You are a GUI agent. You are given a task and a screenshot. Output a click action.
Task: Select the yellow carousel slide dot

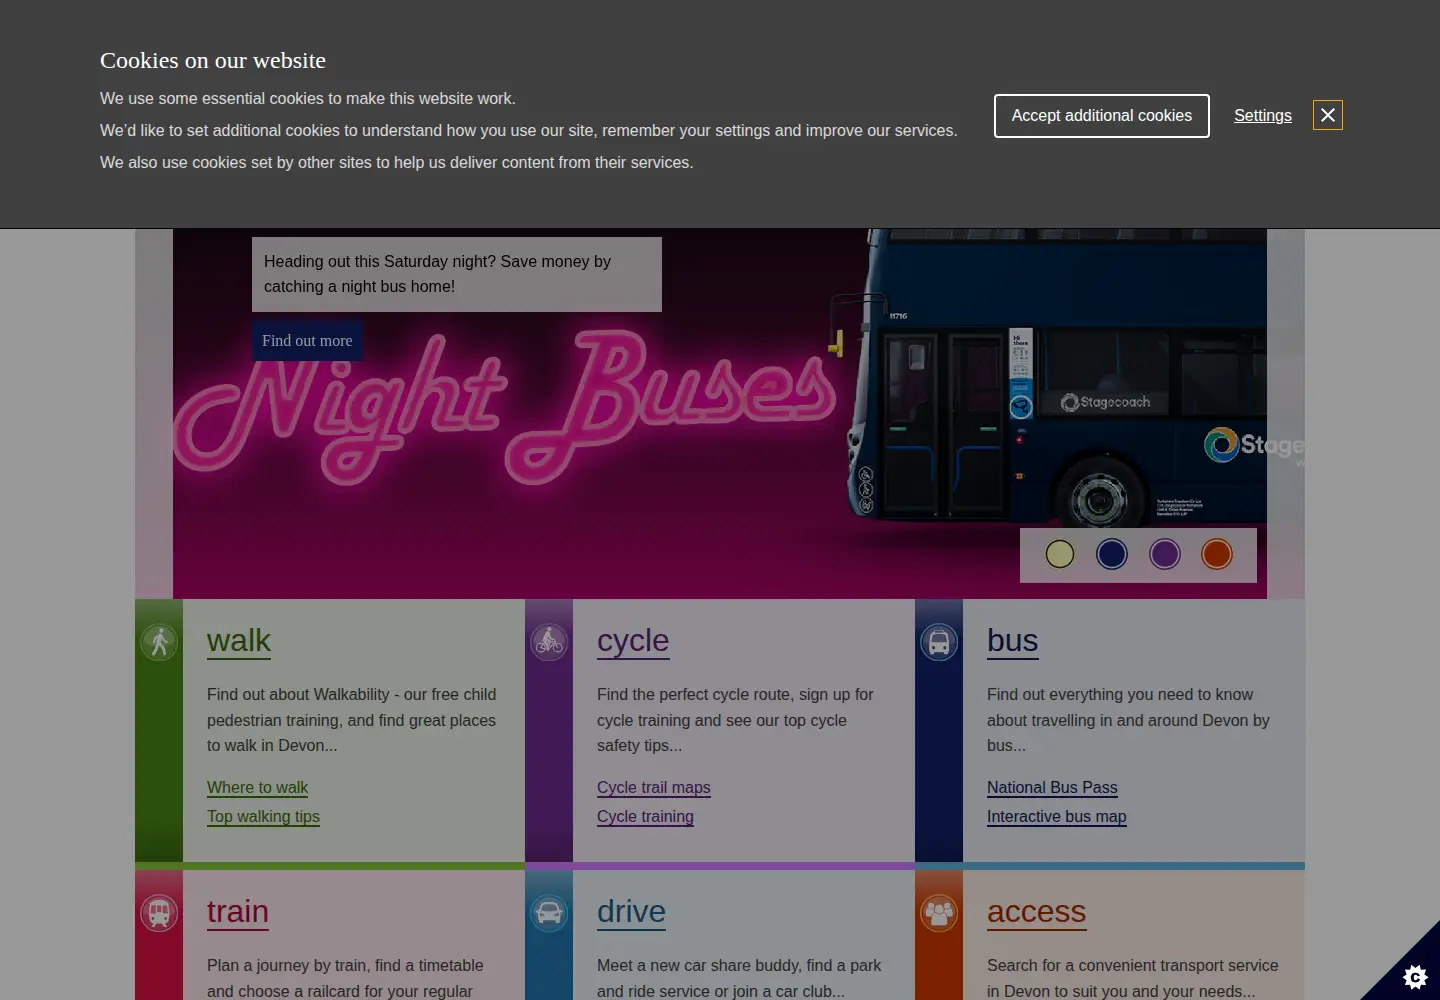pyautogui.click(x=1060, y=554)
